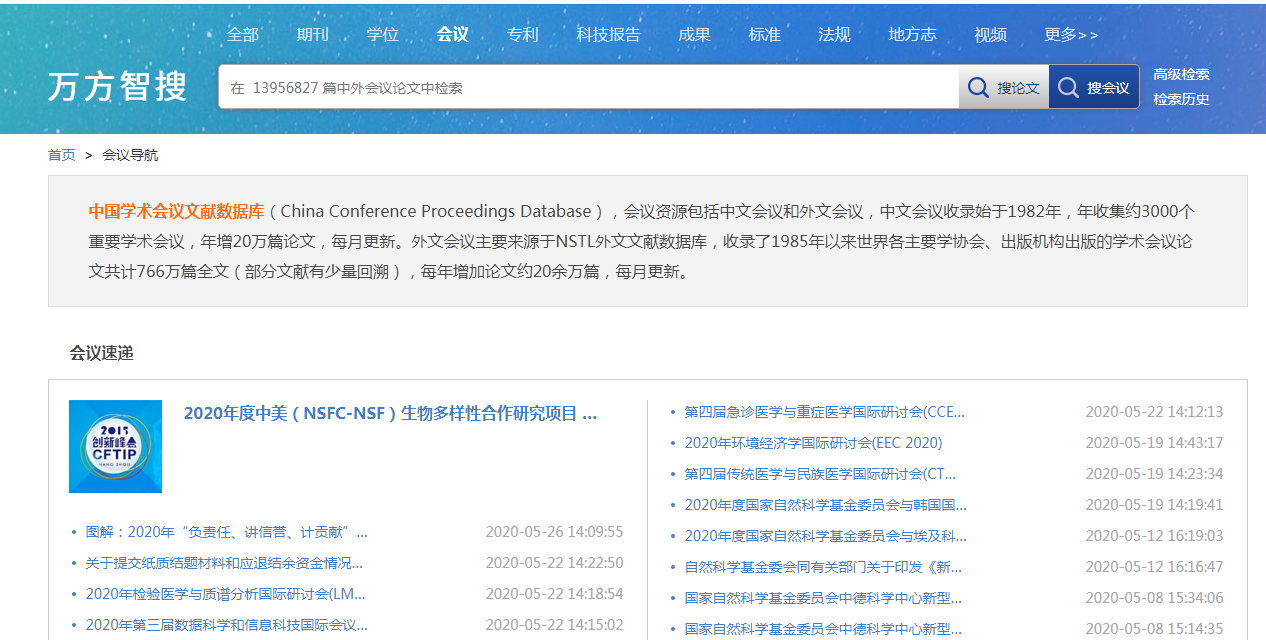Viewport: 1266px width, 640px height.
Task: Select the 学位 tab
Action: click(x=383, y=34)
